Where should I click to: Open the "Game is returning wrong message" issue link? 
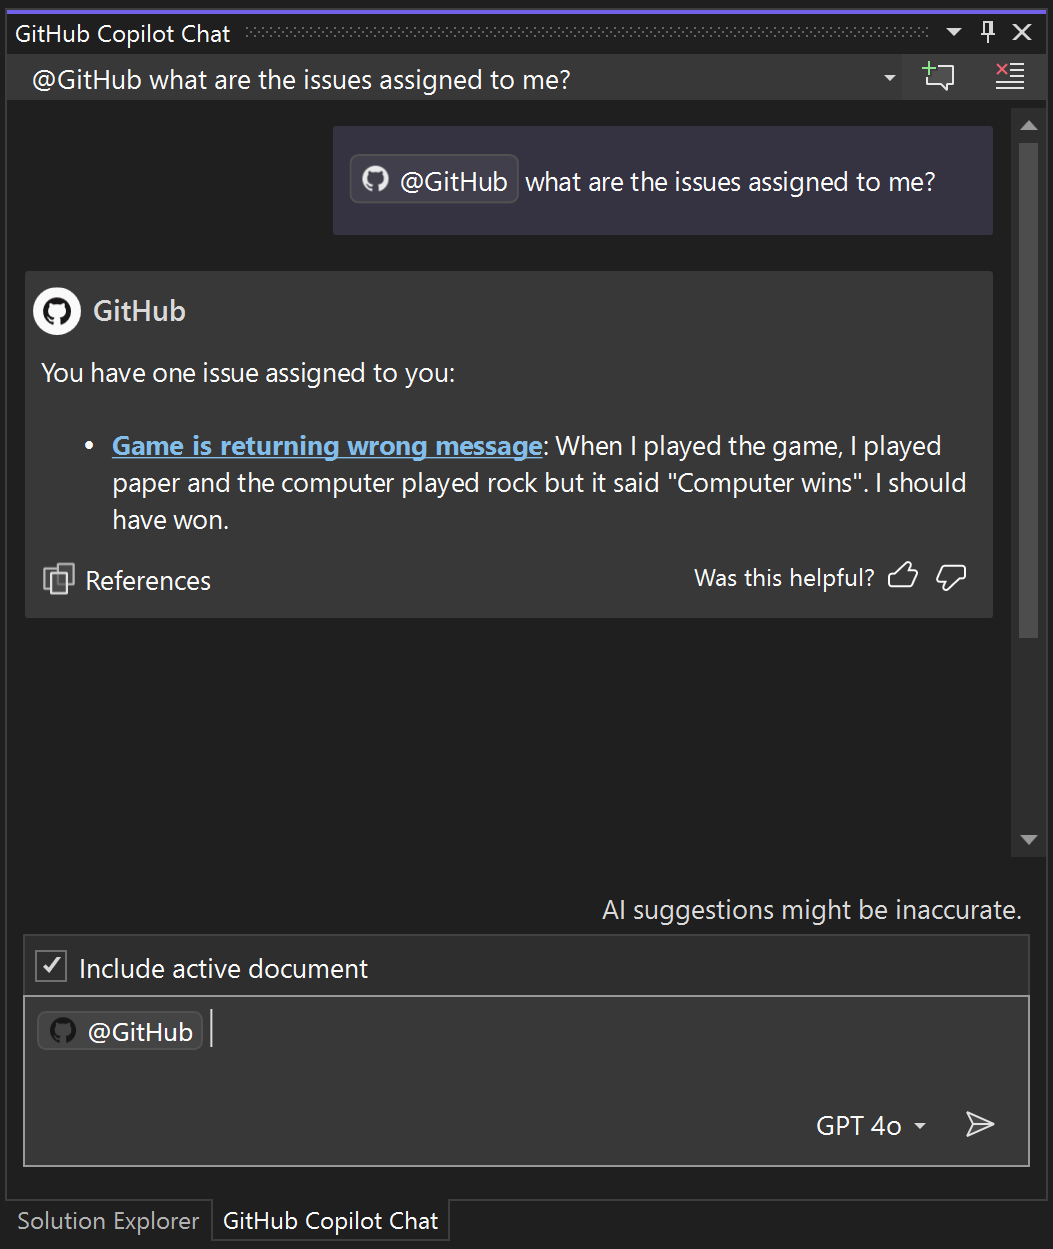pos(326,445)
